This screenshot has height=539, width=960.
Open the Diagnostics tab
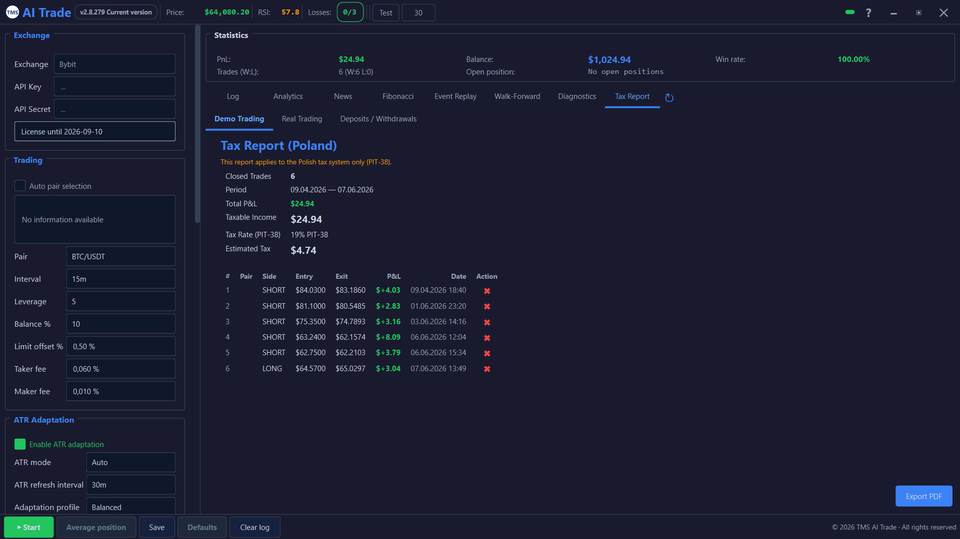coord(577,96)
